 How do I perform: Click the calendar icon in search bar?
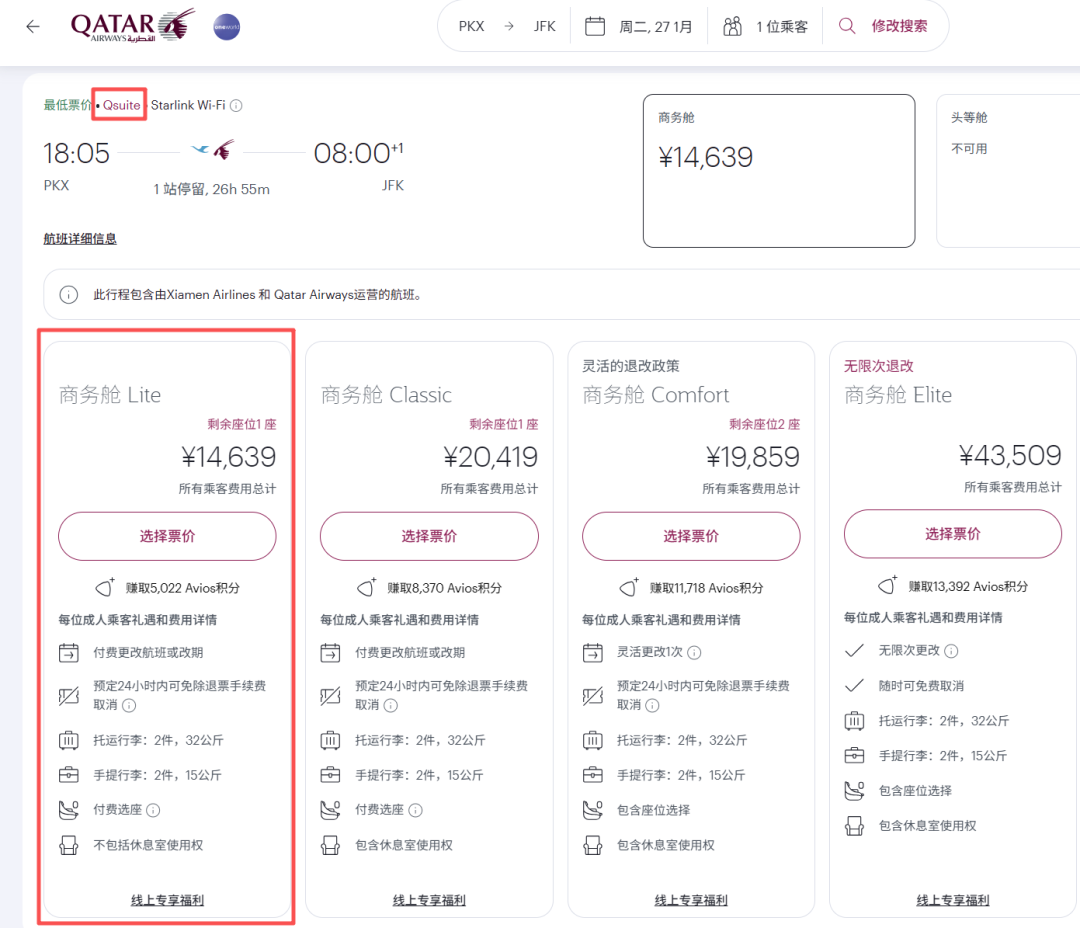pyautogui.click(x=595, y=27)
